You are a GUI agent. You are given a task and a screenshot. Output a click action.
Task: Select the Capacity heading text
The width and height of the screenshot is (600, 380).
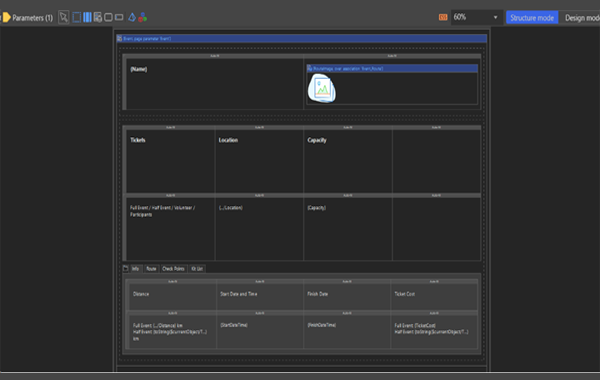pos(317,140)
